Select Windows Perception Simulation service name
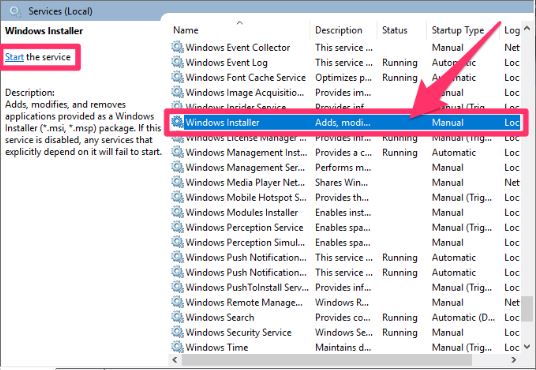Image resolution: width=536 pixels, height=370 pixels. pos(245,243)
